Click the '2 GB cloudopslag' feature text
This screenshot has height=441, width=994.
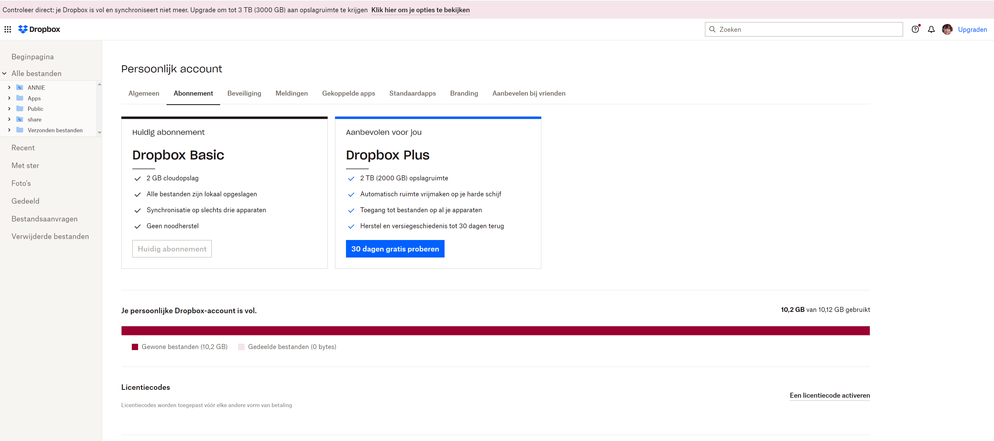(172, 178)
